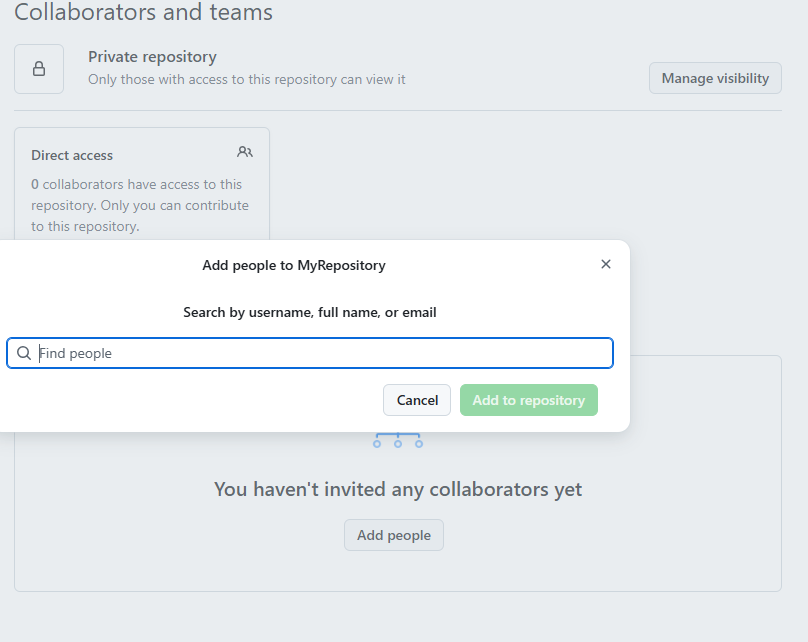The height and width of the screenshot is (642, 808).
Task: Click the magnifying glass search icon
Action: pyautogui.click(x=24, y=353)
